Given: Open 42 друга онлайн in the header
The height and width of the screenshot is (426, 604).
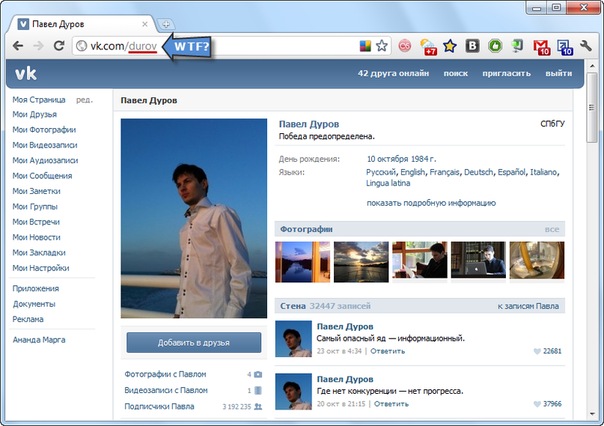Looking at the screenshot, I should (393, 73).
